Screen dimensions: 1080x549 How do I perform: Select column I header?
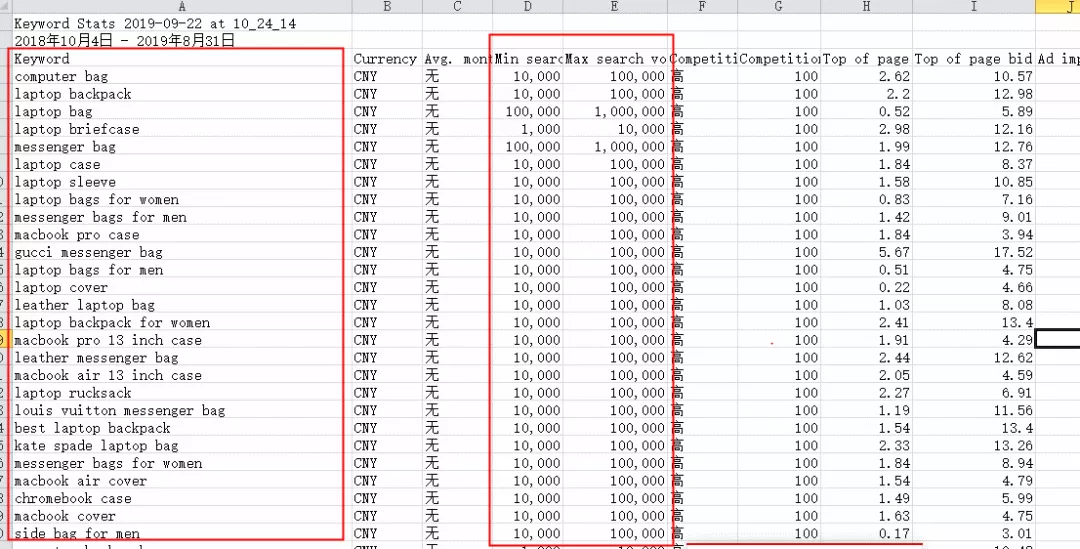[974, 6]
